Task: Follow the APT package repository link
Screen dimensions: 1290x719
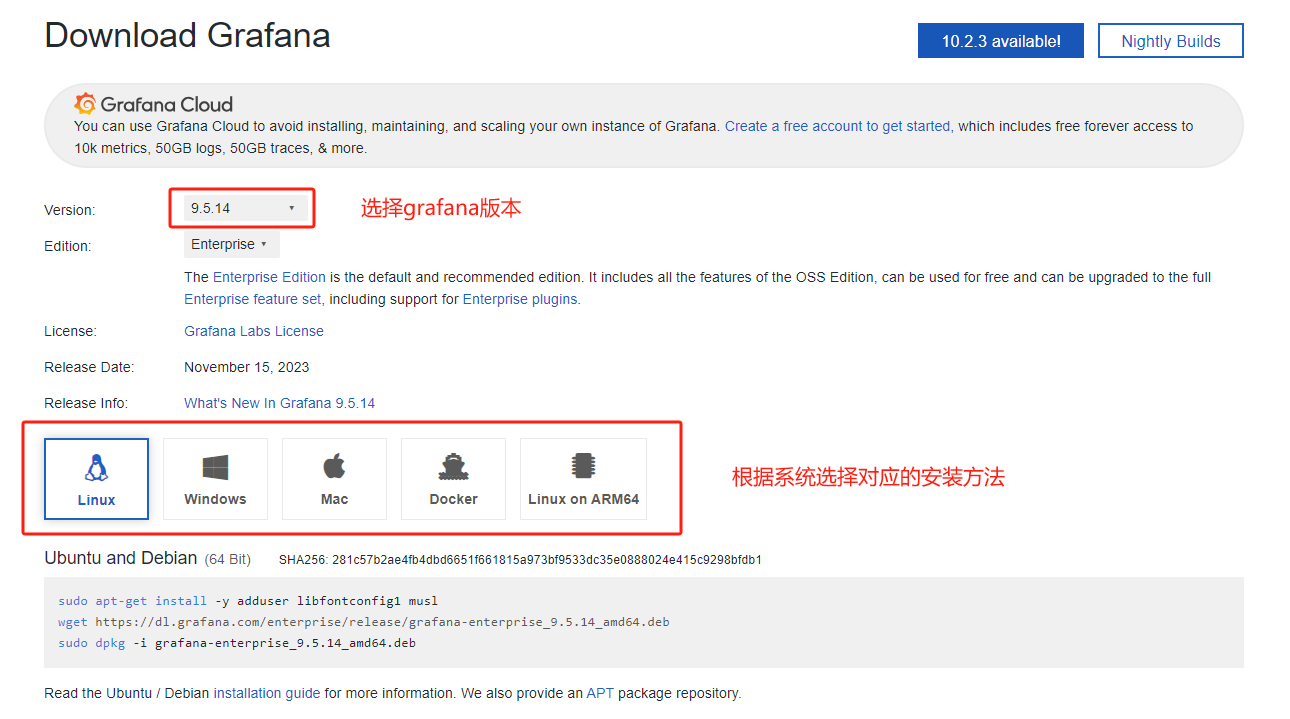Action: (x=600, y=693)
